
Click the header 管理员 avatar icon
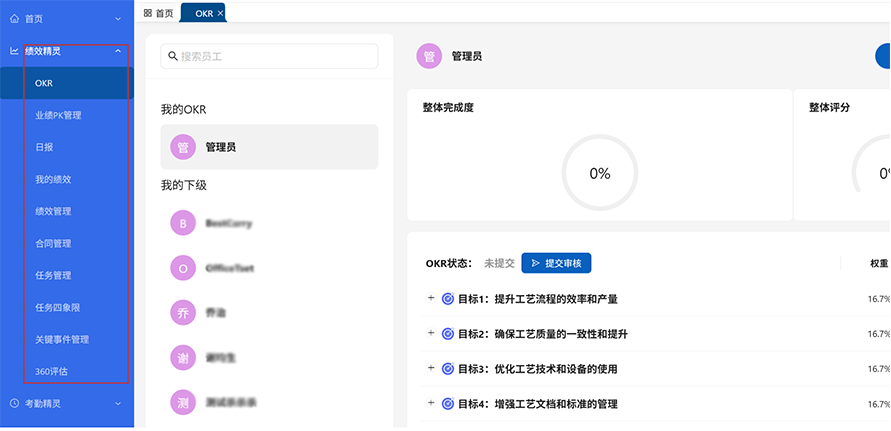tap(429, 57)
